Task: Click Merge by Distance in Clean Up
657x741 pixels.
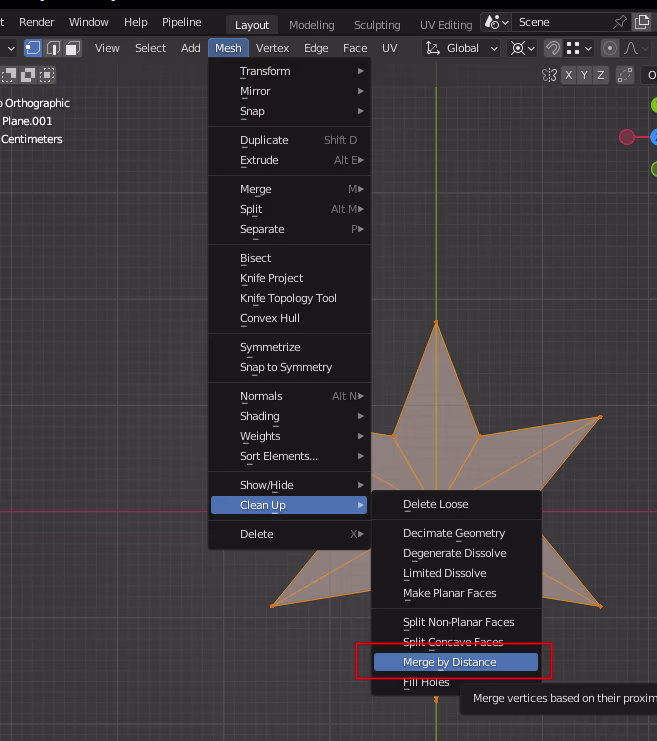Action: (456, 662)
